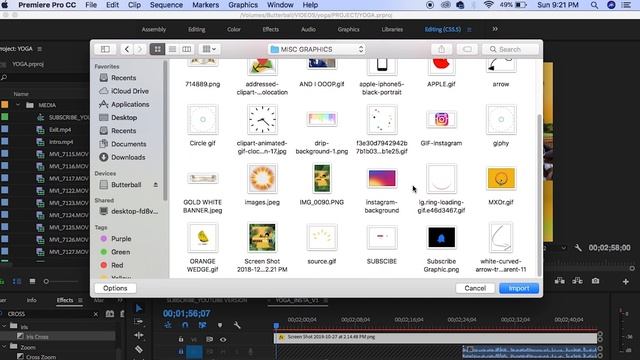Click the Edit Tags button in dialog
Viewport: 640px width, 360px height.
467,49
